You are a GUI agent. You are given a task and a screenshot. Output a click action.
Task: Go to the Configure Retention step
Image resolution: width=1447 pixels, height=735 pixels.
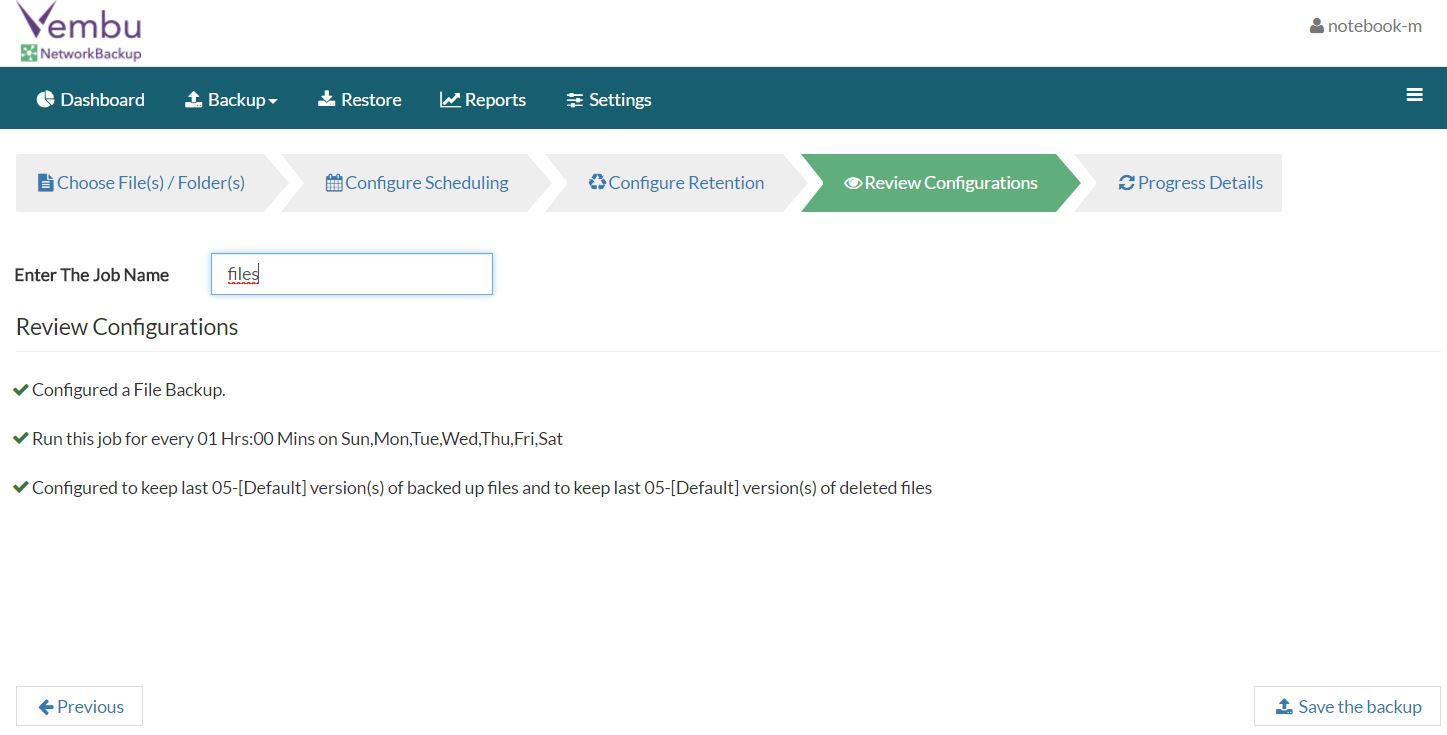click(677, 182)
